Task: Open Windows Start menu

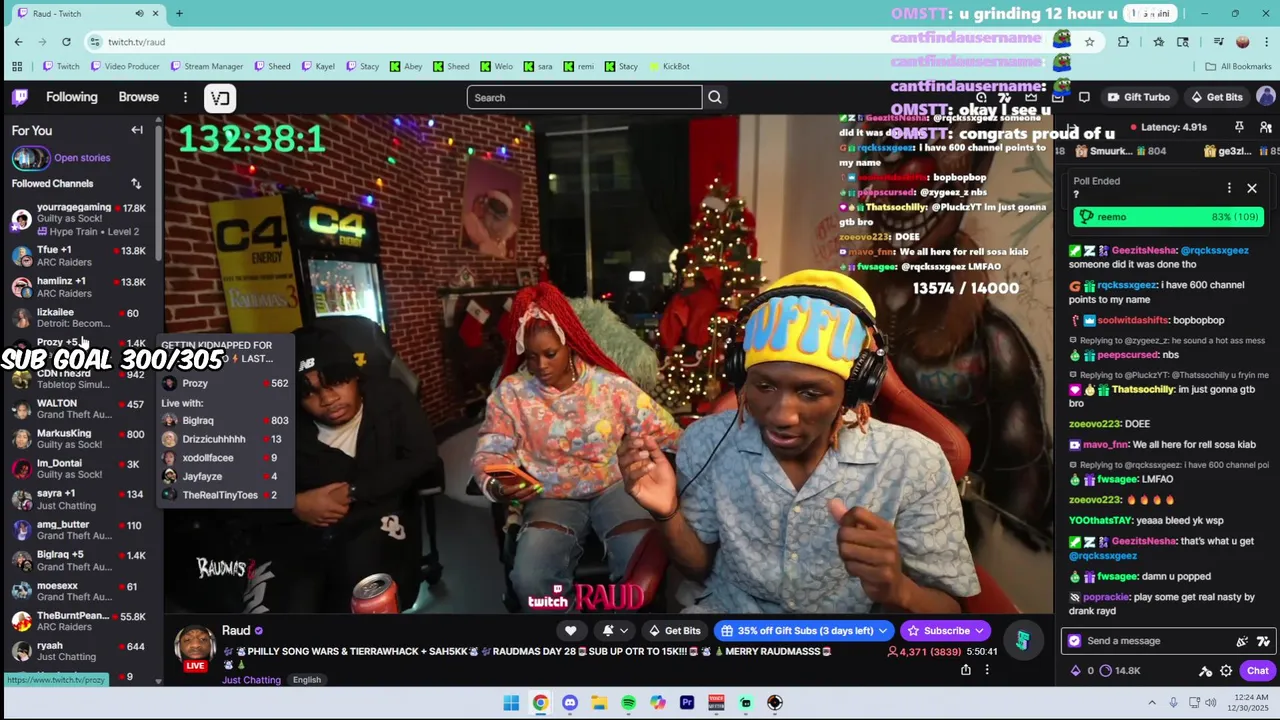Action: (511, 703)
